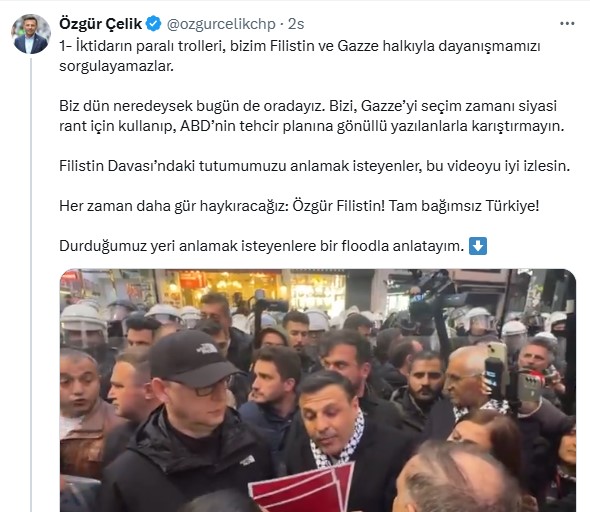Click the sentence 'Her zaman daha gür haykıracağız'
The width and height of the screenshot is (590, 512).
[299, 206]
